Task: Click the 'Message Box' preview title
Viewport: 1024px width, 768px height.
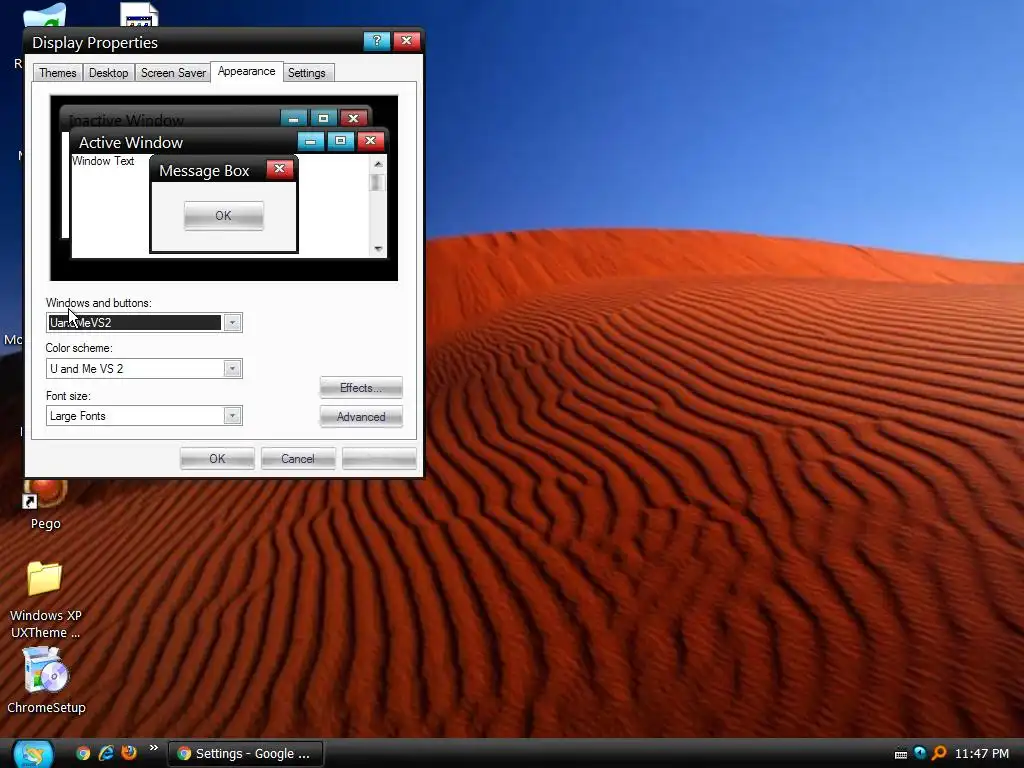Action: (204, 170)
